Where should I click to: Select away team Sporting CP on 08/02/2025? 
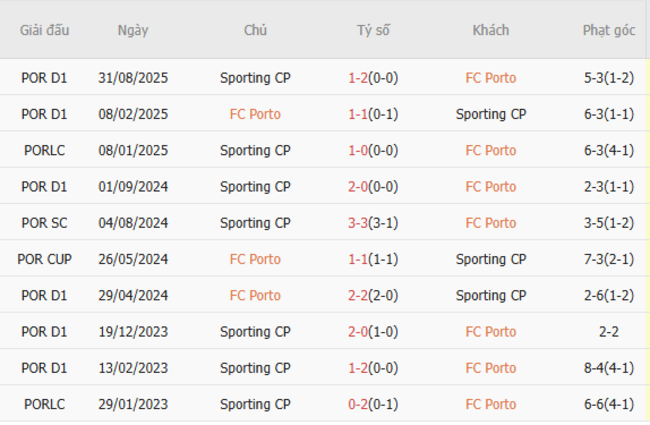tap(491, 114)
